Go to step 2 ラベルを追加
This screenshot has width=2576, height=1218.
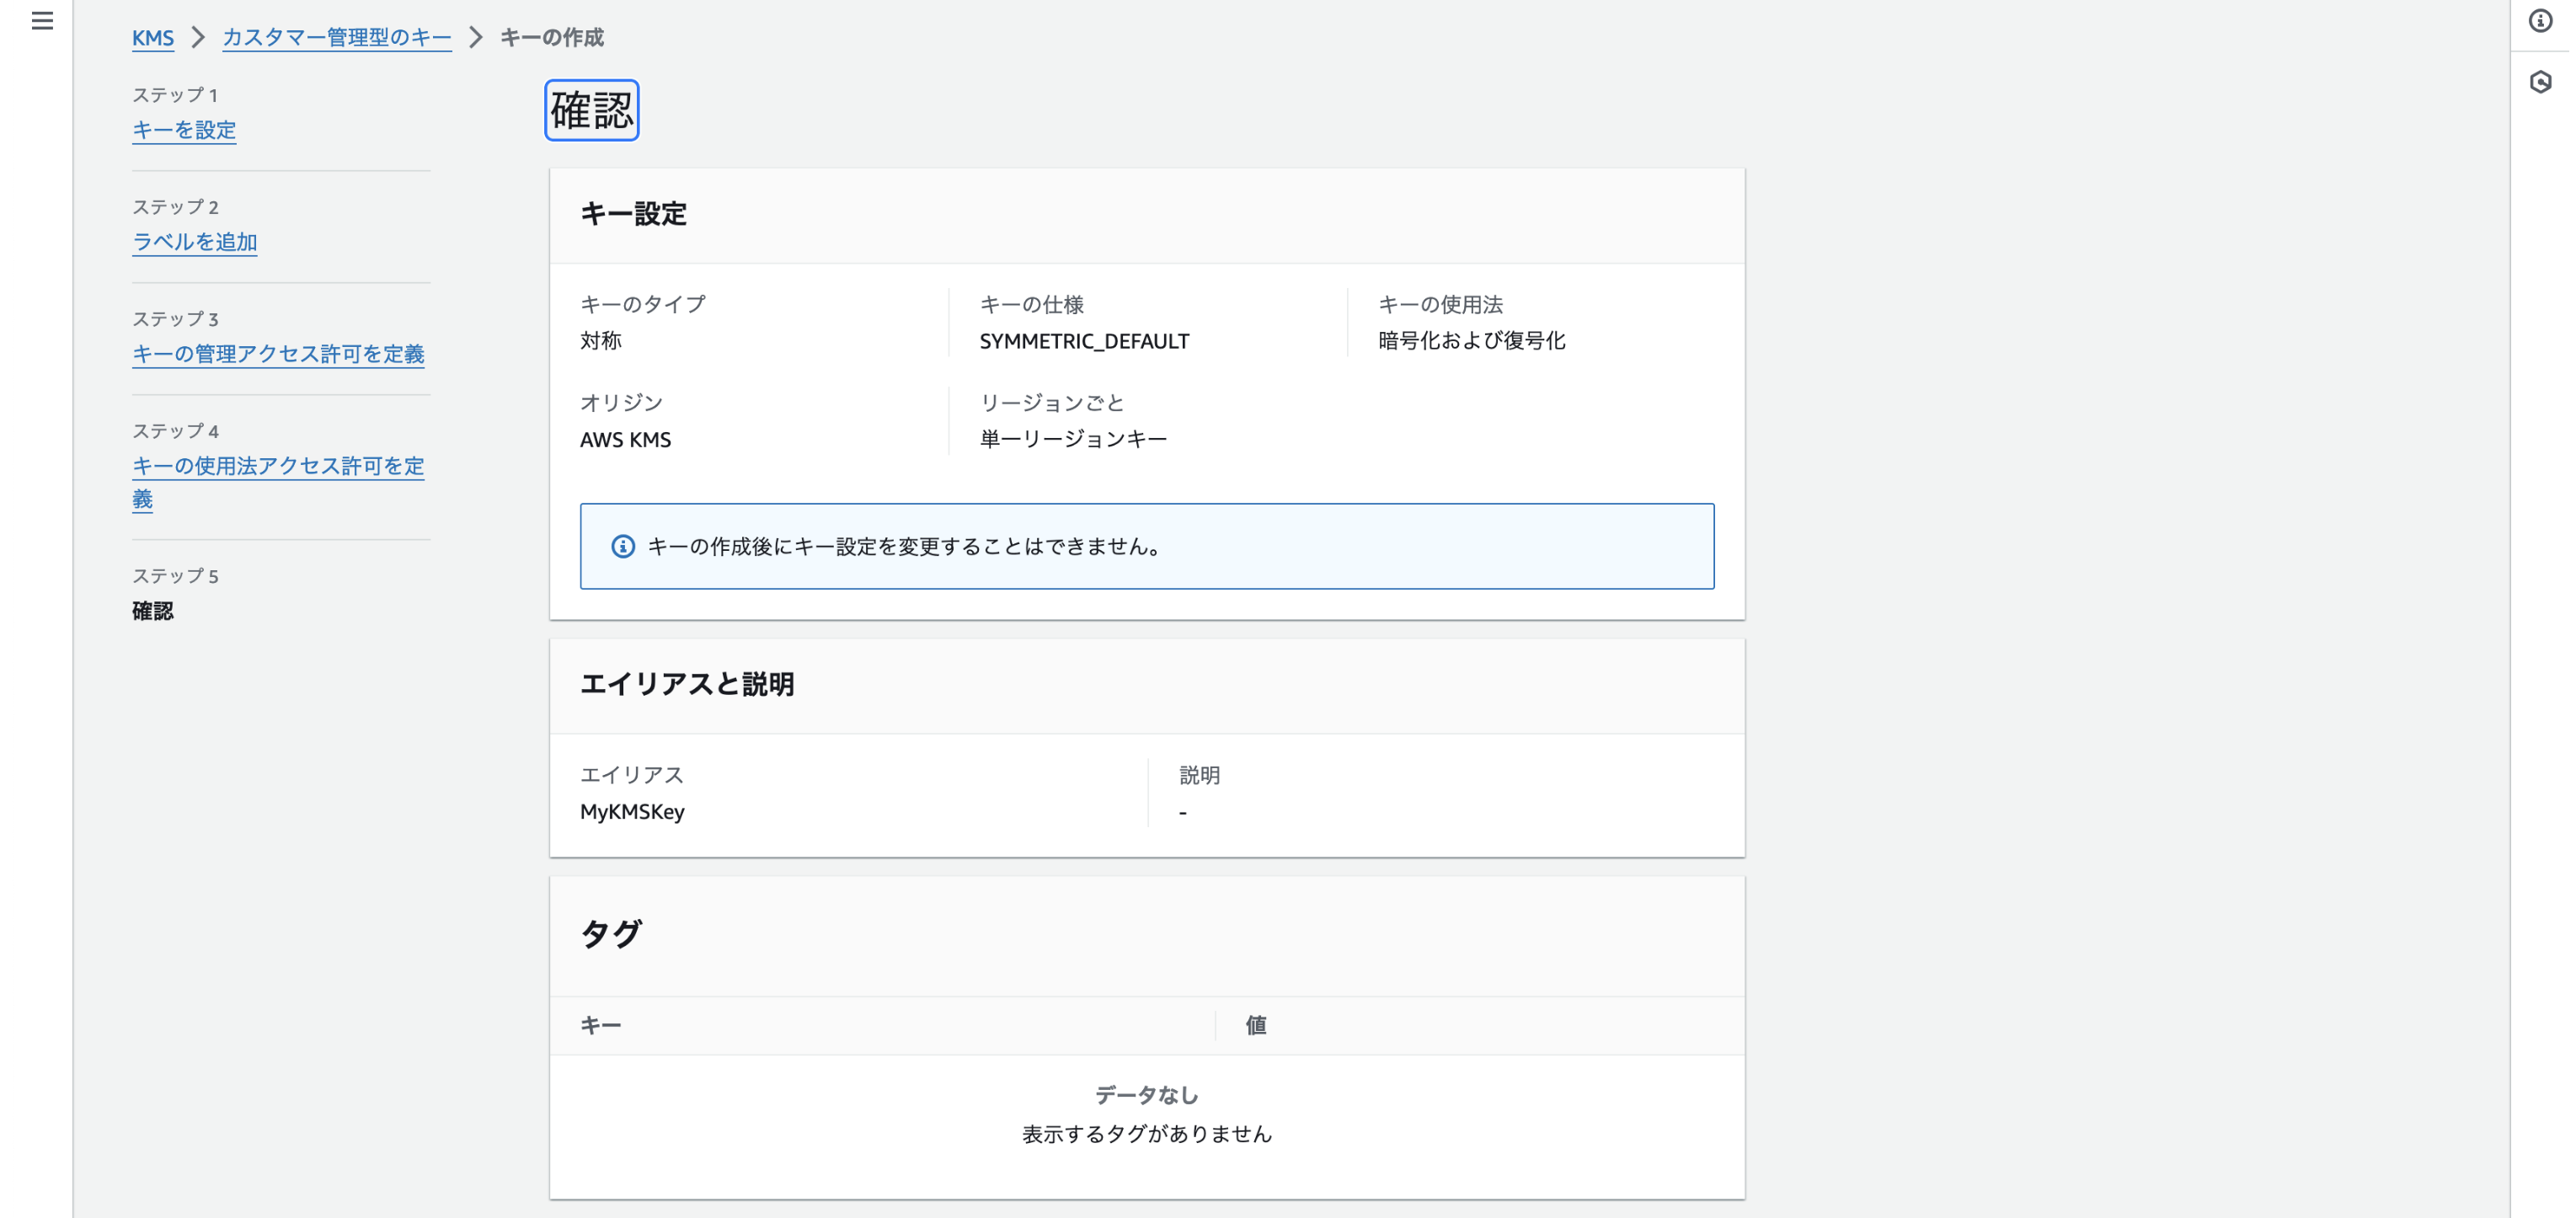coord(194,242)
